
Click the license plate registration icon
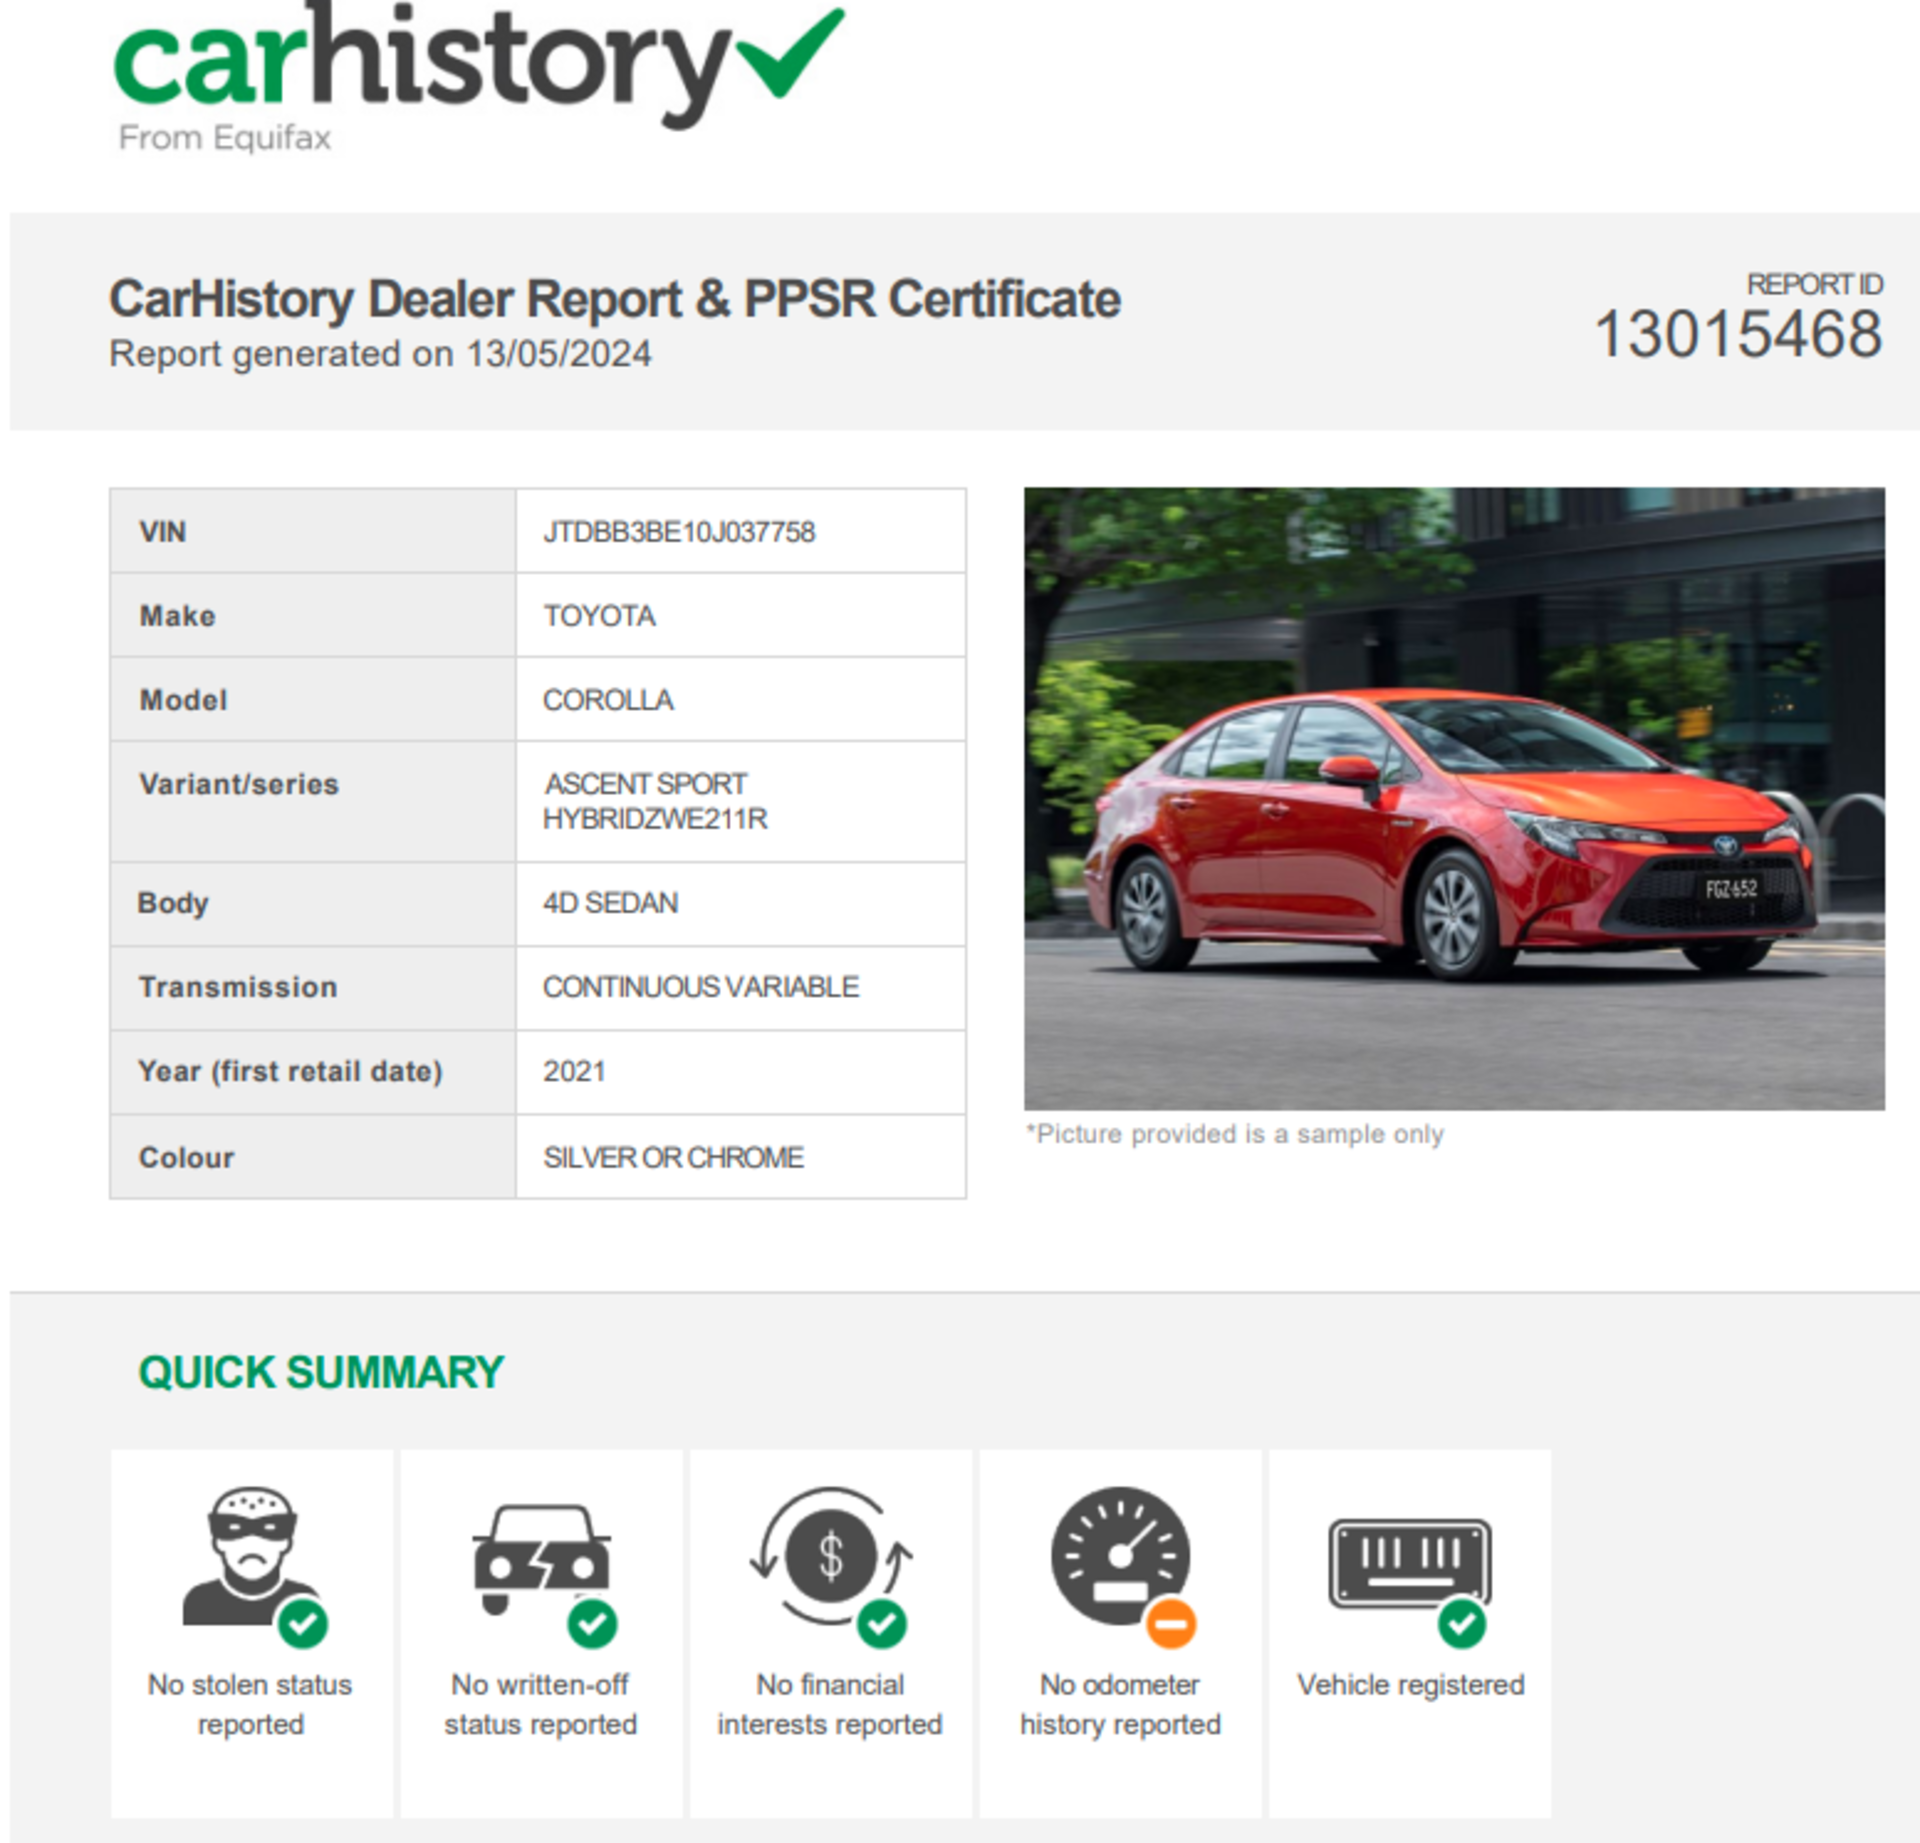point(1409,1563)
